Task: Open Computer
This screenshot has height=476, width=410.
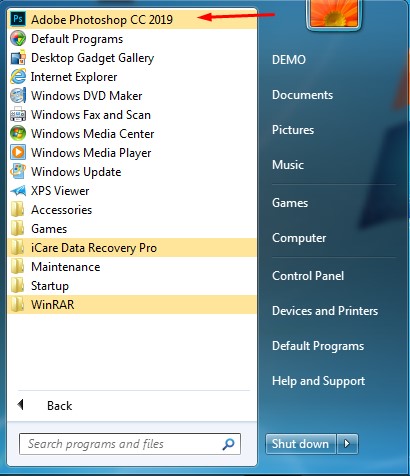Action: (x=299, y=238)
